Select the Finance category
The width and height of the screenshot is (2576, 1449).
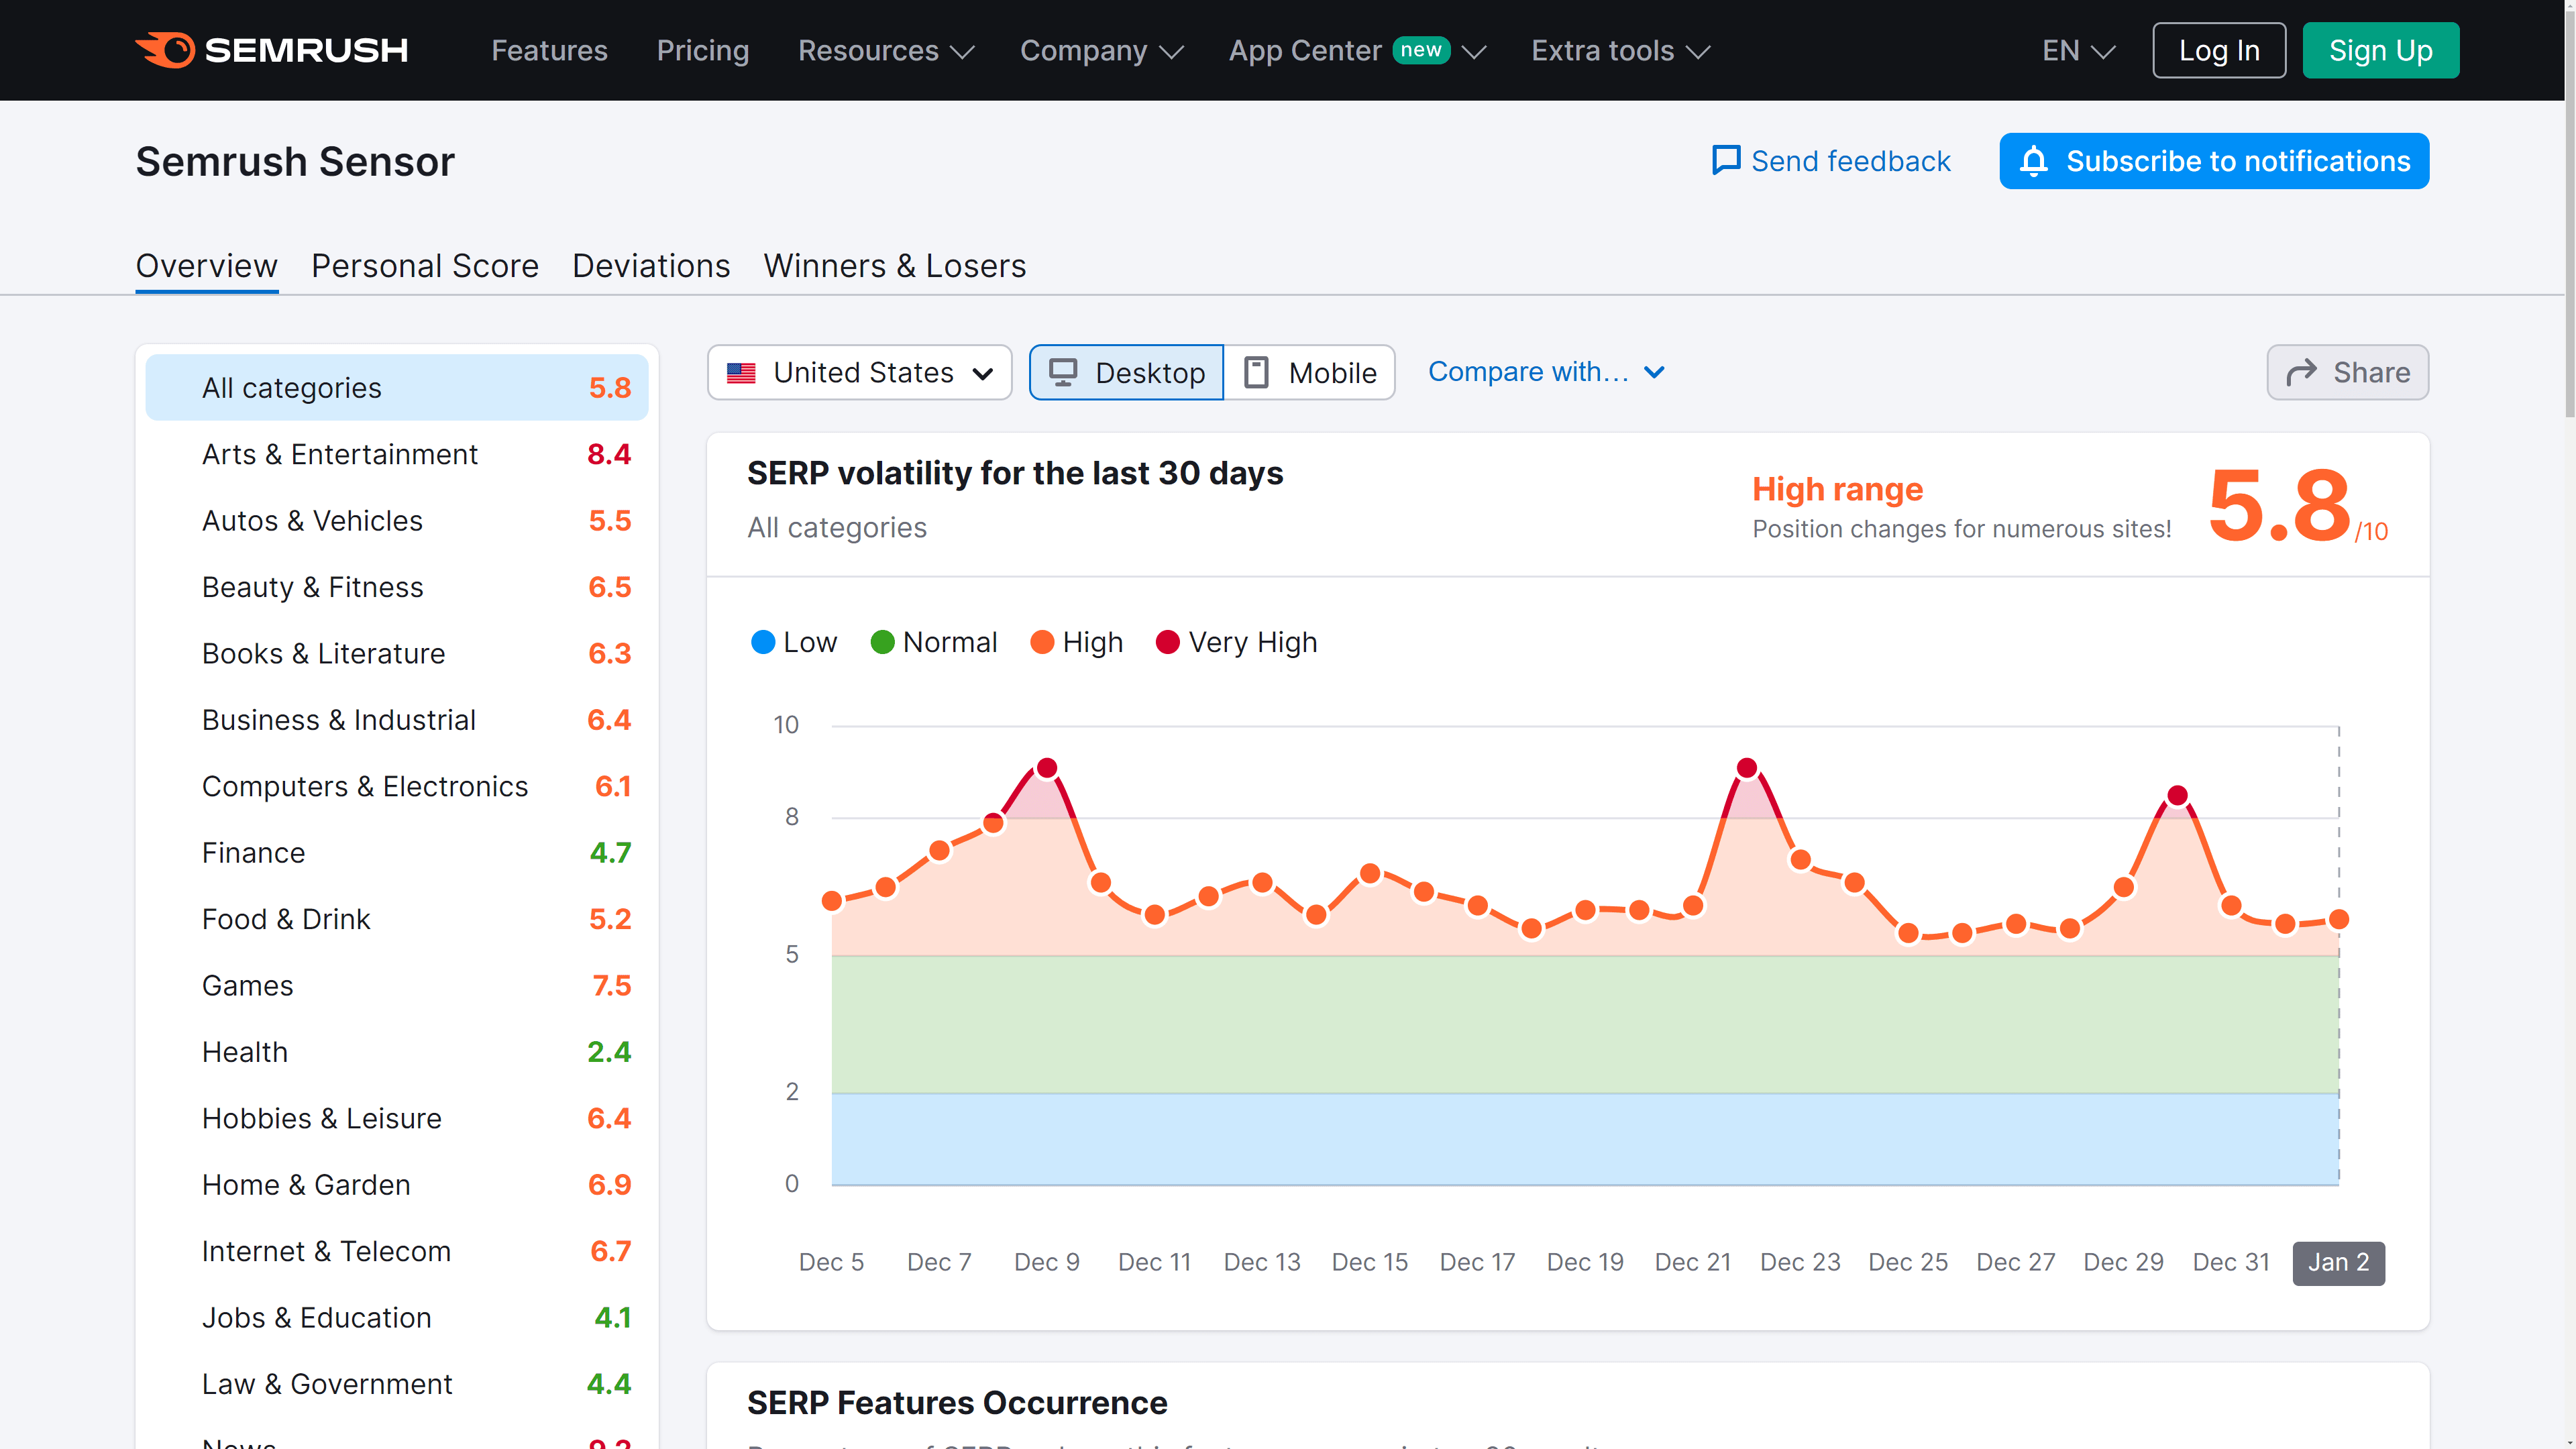point(397,853)
